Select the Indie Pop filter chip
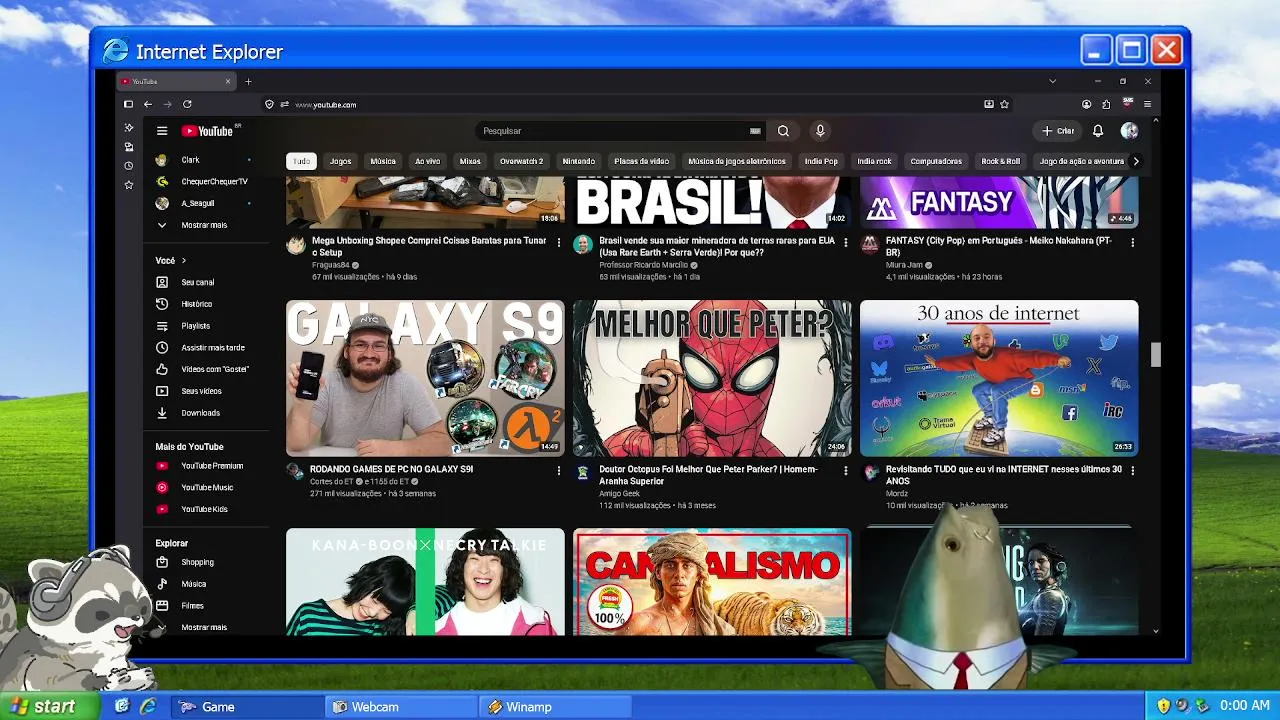1280x720 pixels. tap(821, 161)
